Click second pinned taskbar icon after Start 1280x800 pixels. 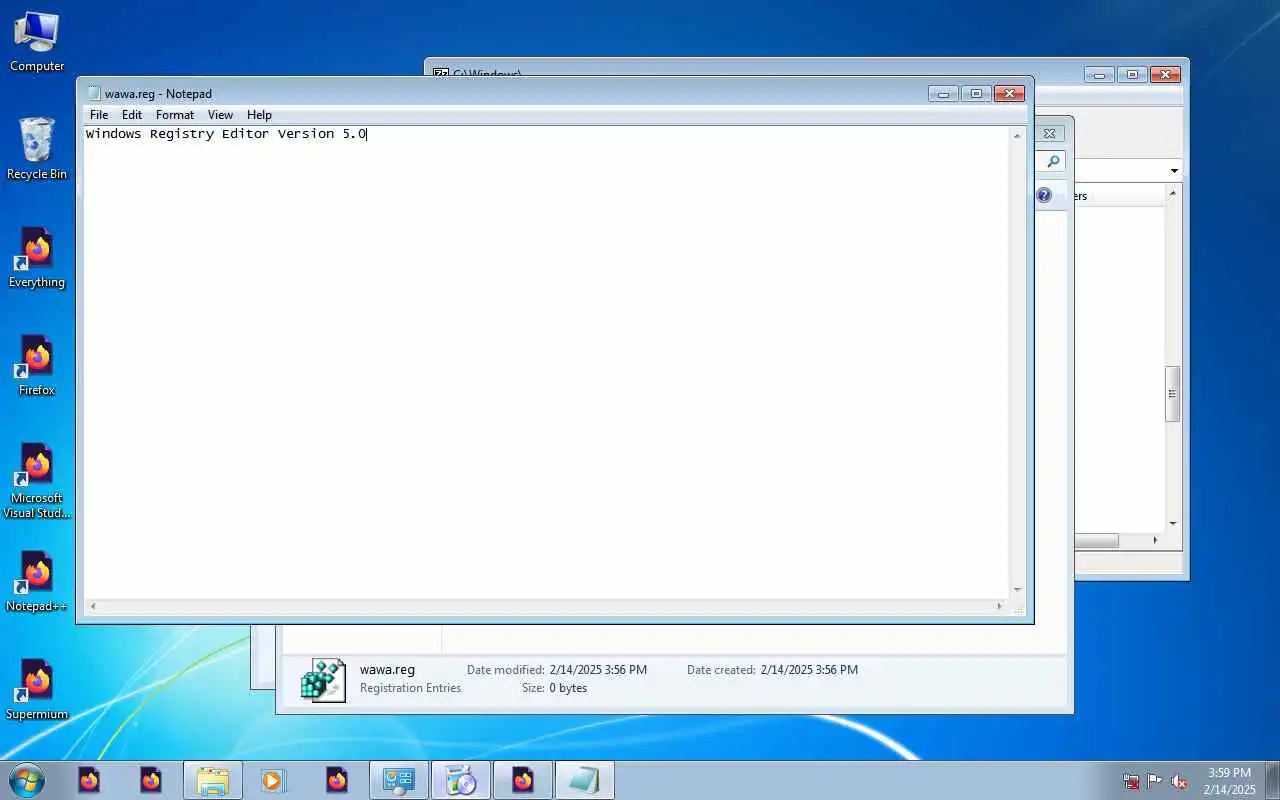pyautogui.click(x=151, y=780)
